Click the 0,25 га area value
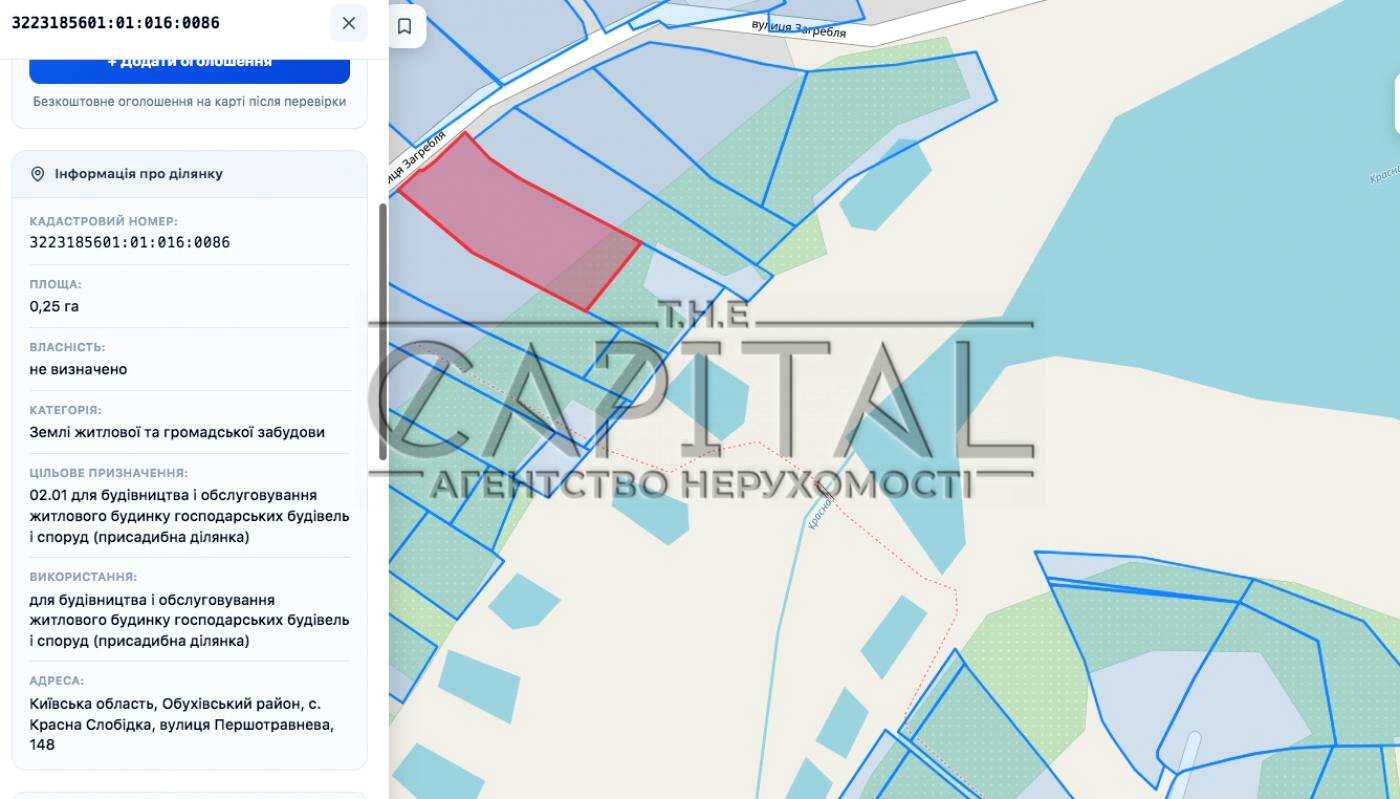Image resolution: width=1400 pixels, height=799 pixels. (54, 306)
